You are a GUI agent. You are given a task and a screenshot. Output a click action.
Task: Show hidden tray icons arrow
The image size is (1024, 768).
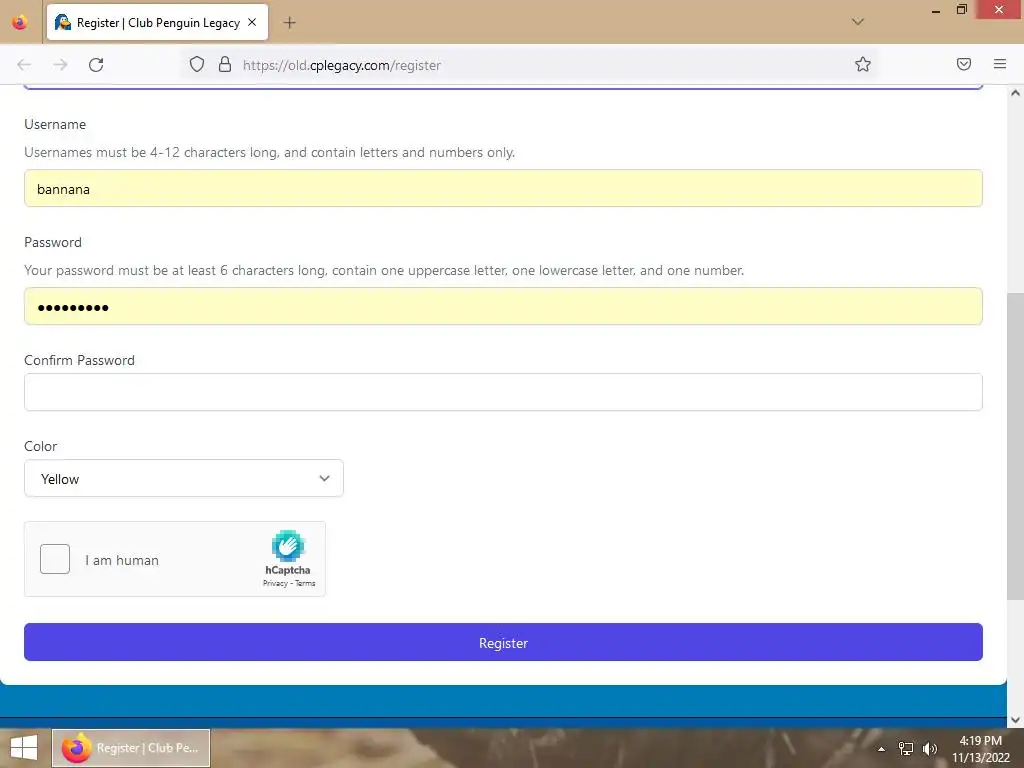pyautogui.click(x=881, y=749)
